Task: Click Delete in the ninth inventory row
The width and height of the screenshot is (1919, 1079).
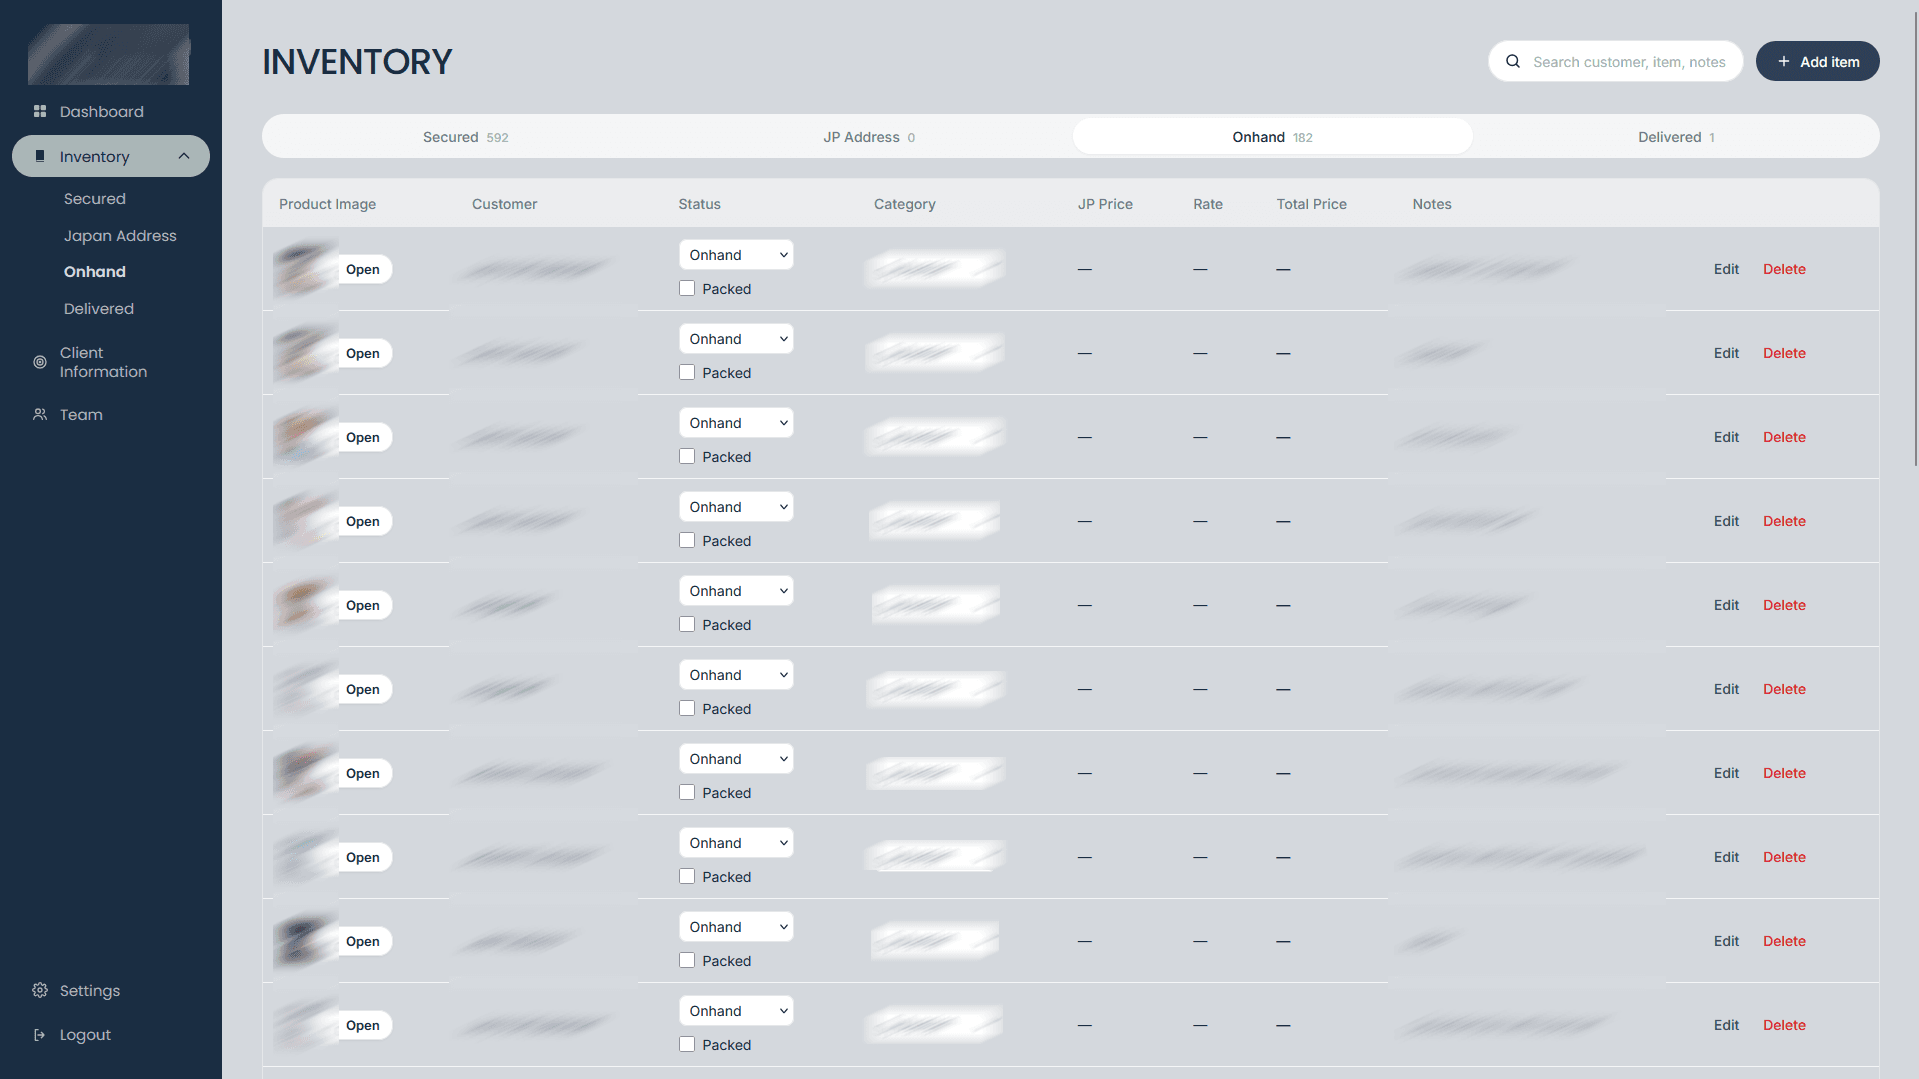Action: 1784,941
